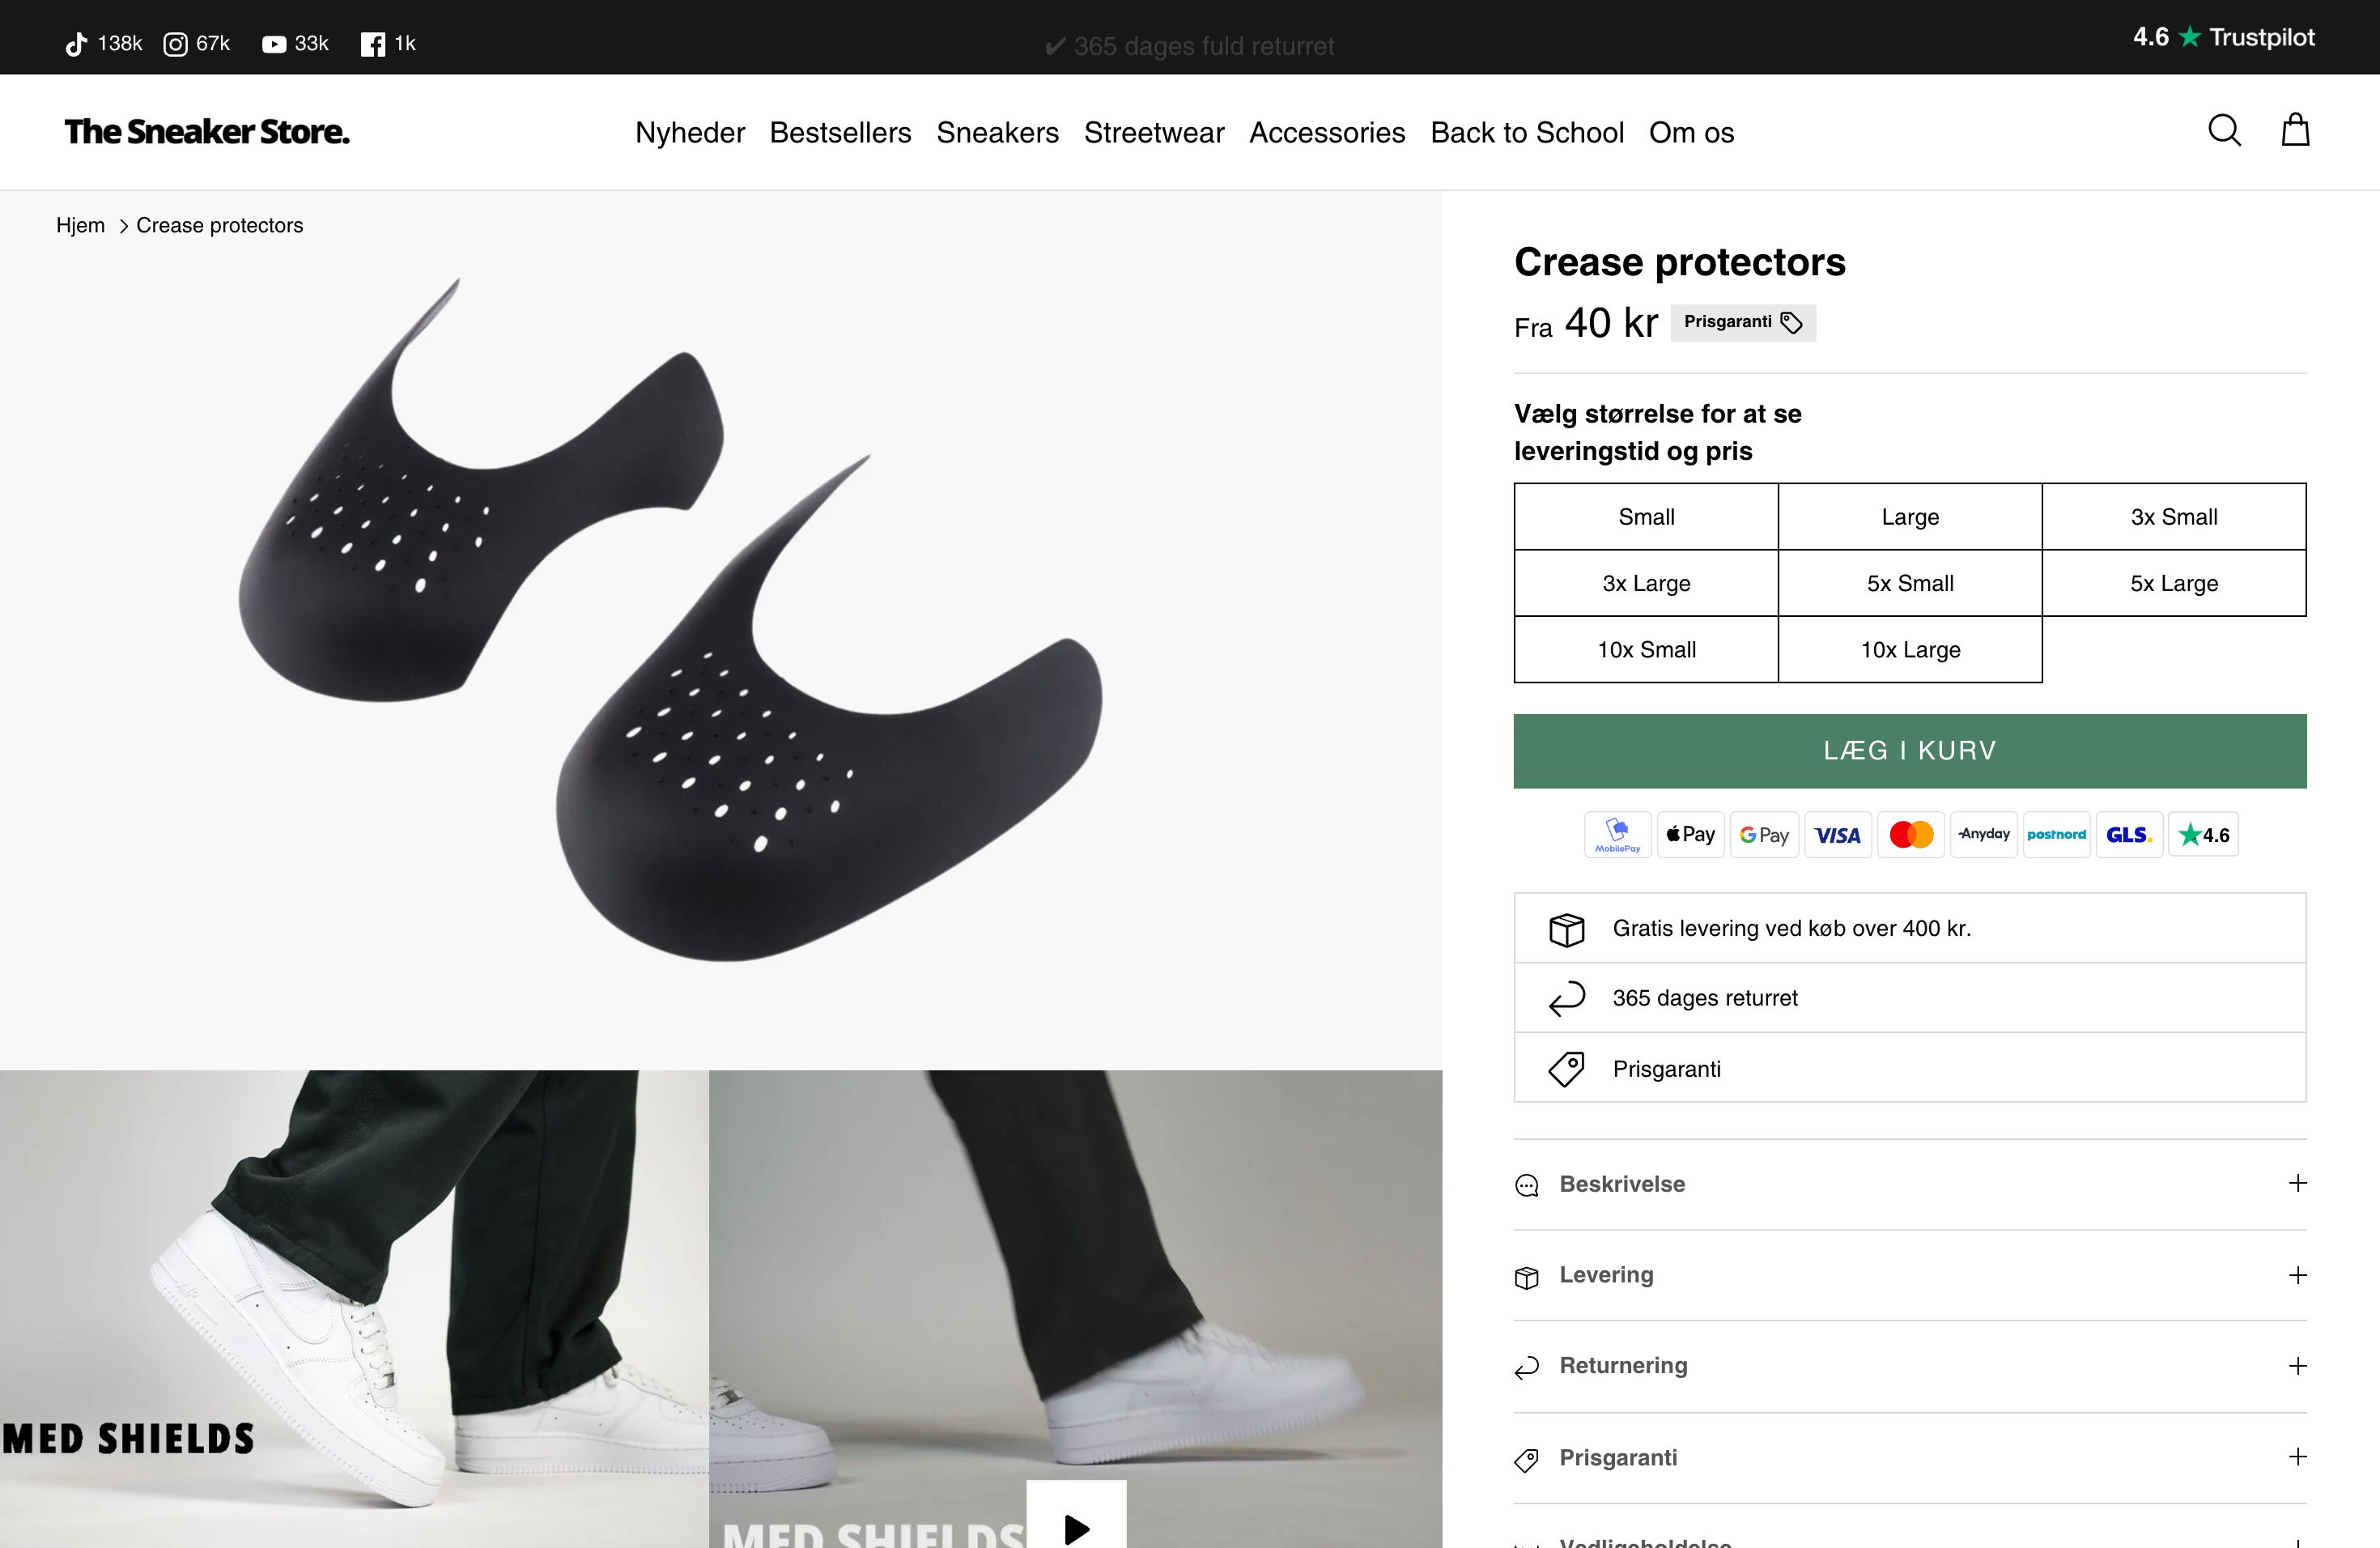Screen dimensions: 2380x1548
Task: Open the Facebook page icon
Action: click(373, 43)
